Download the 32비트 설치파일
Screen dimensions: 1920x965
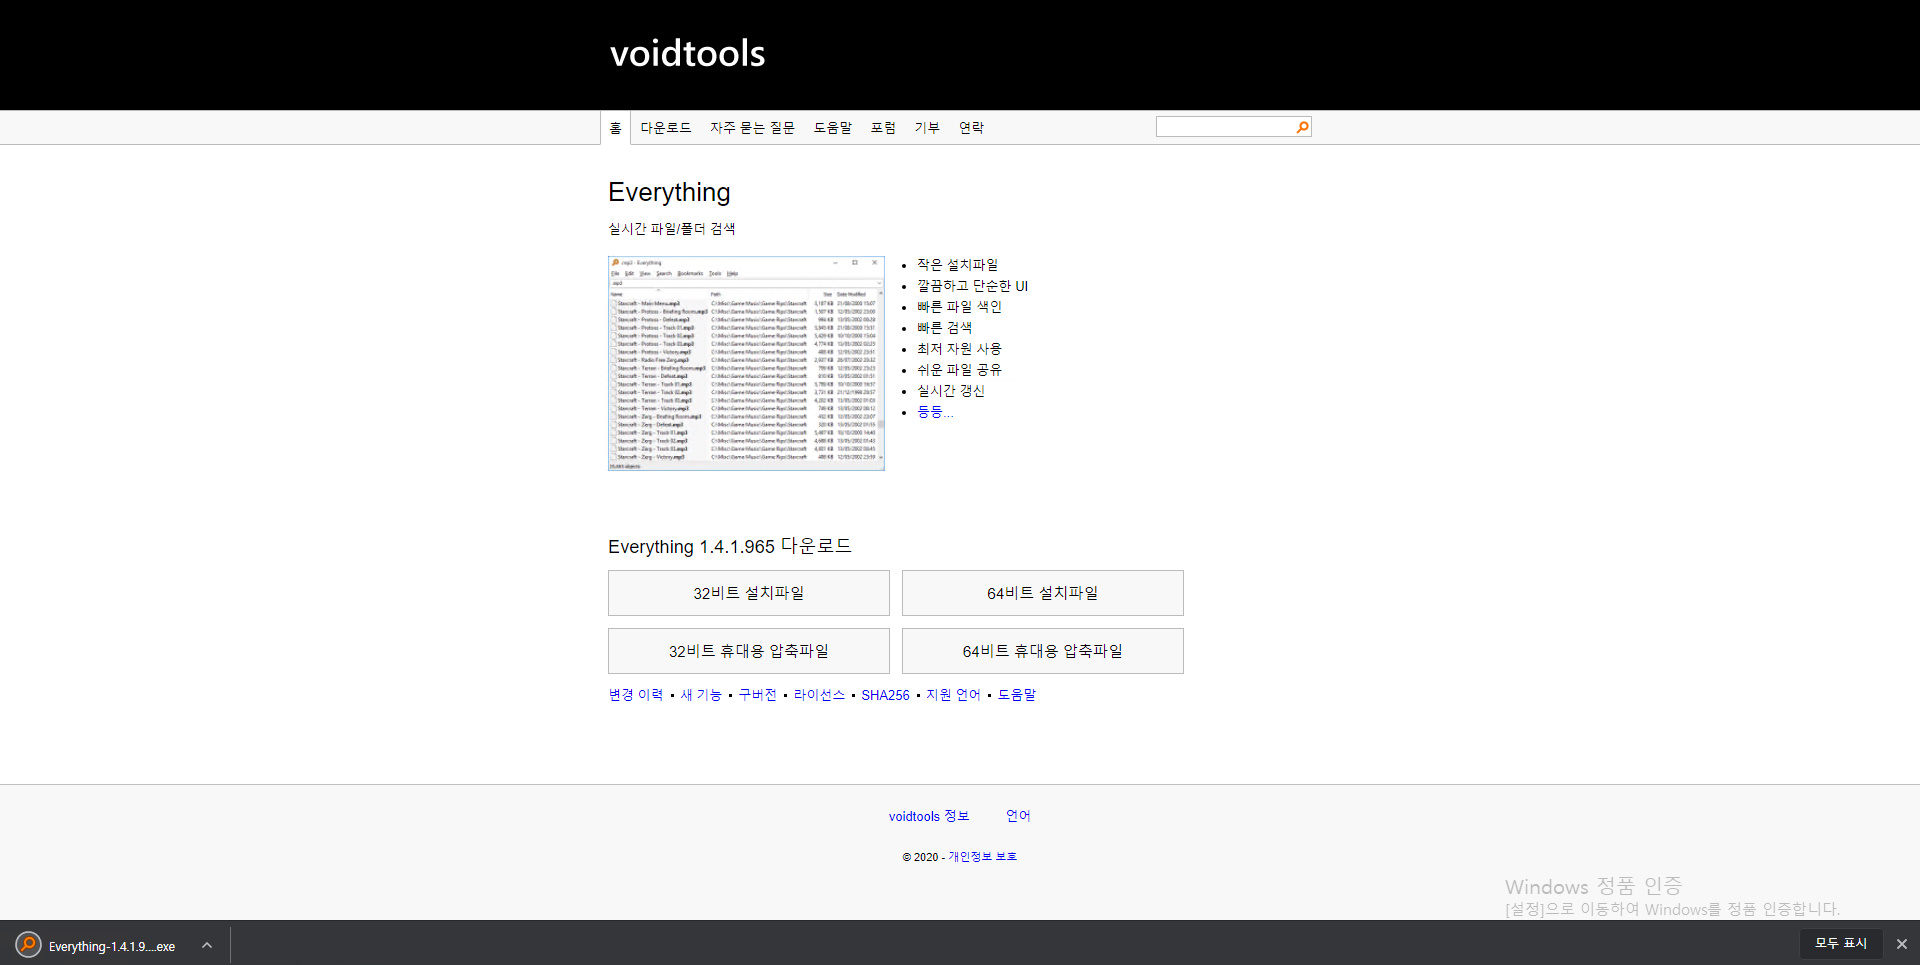tap(748, 593)
